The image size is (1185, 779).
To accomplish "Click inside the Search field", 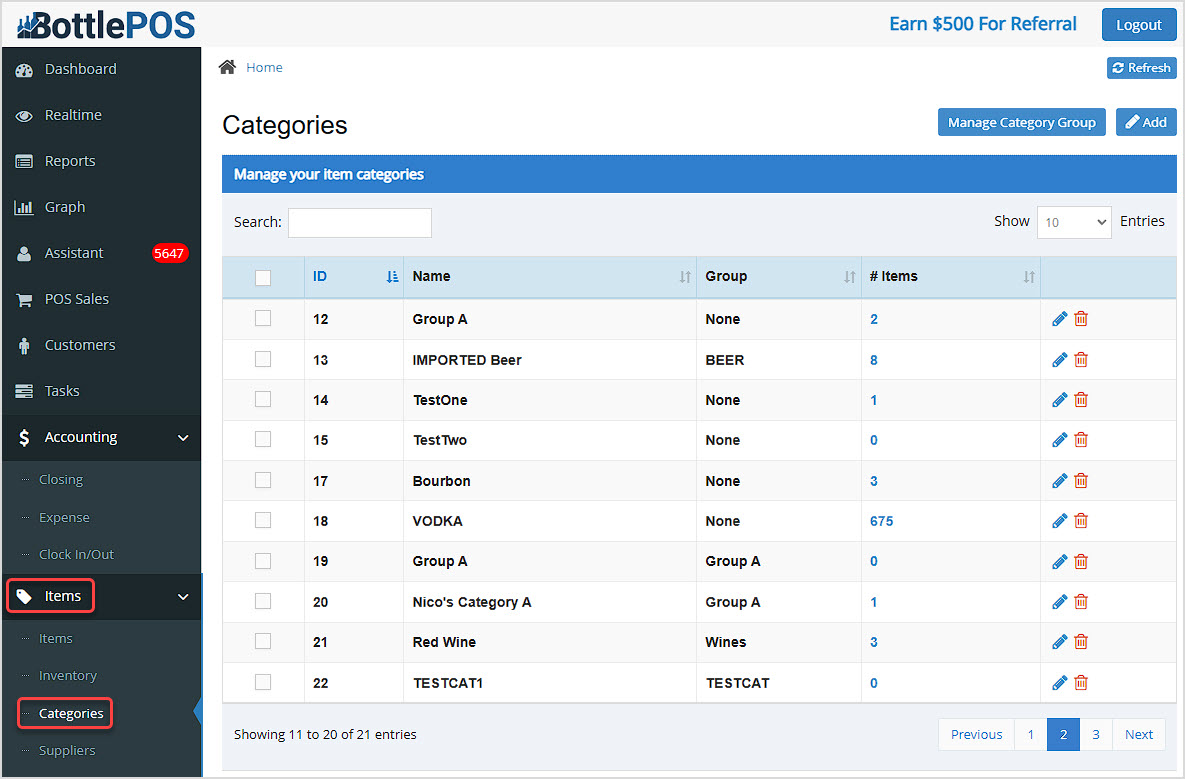I will 359,222.
